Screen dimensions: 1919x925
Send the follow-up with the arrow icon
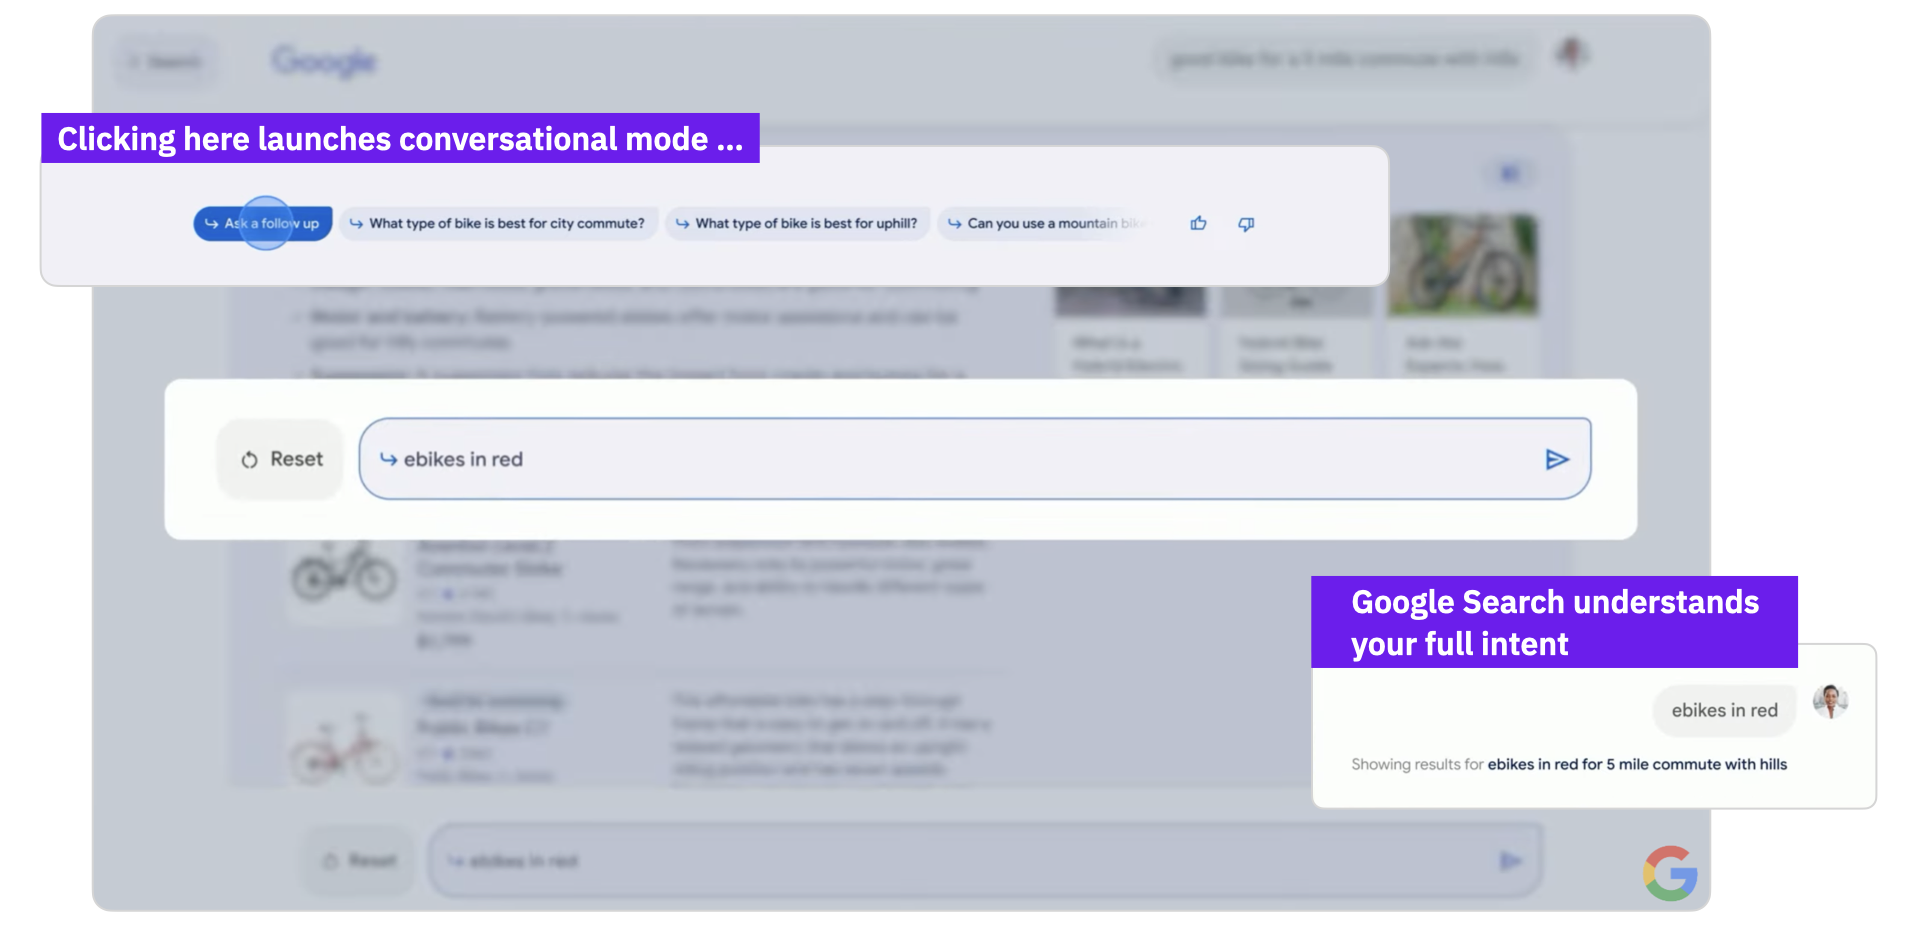[x=1556, y=459]
